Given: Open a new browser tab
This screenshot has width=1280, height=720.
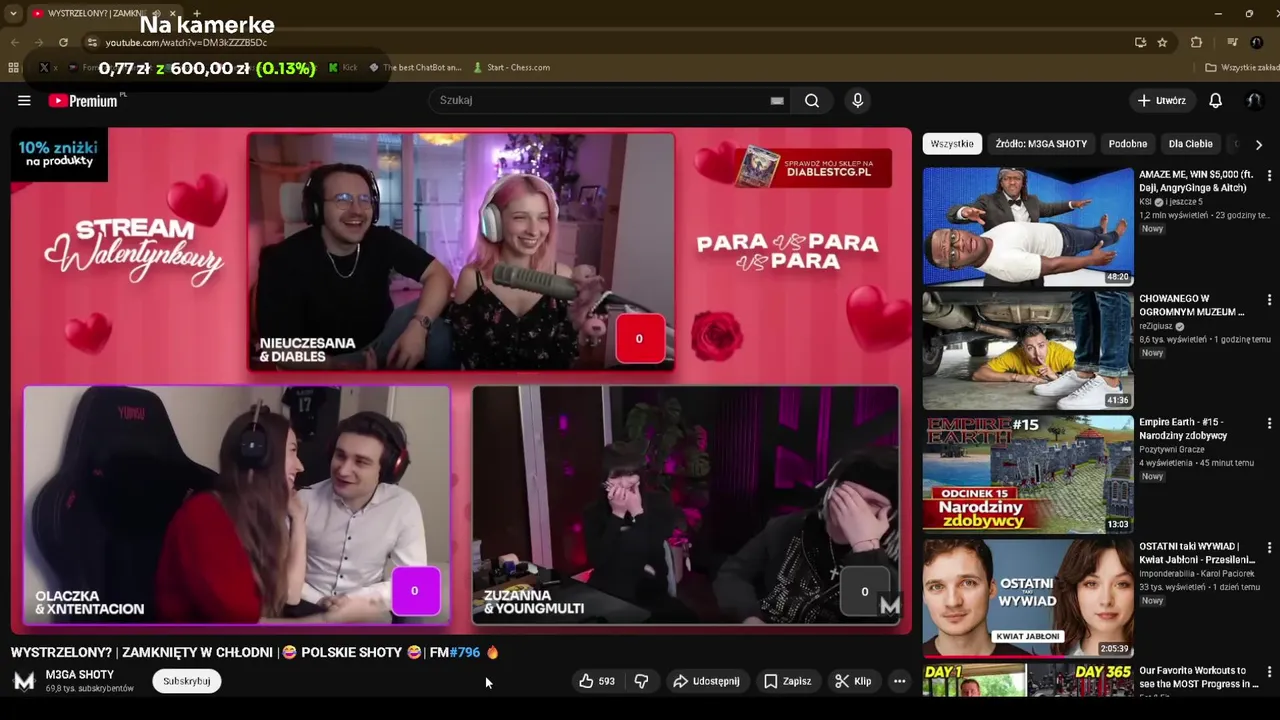Looking at the screenshot, I should [x=195, y=13].
